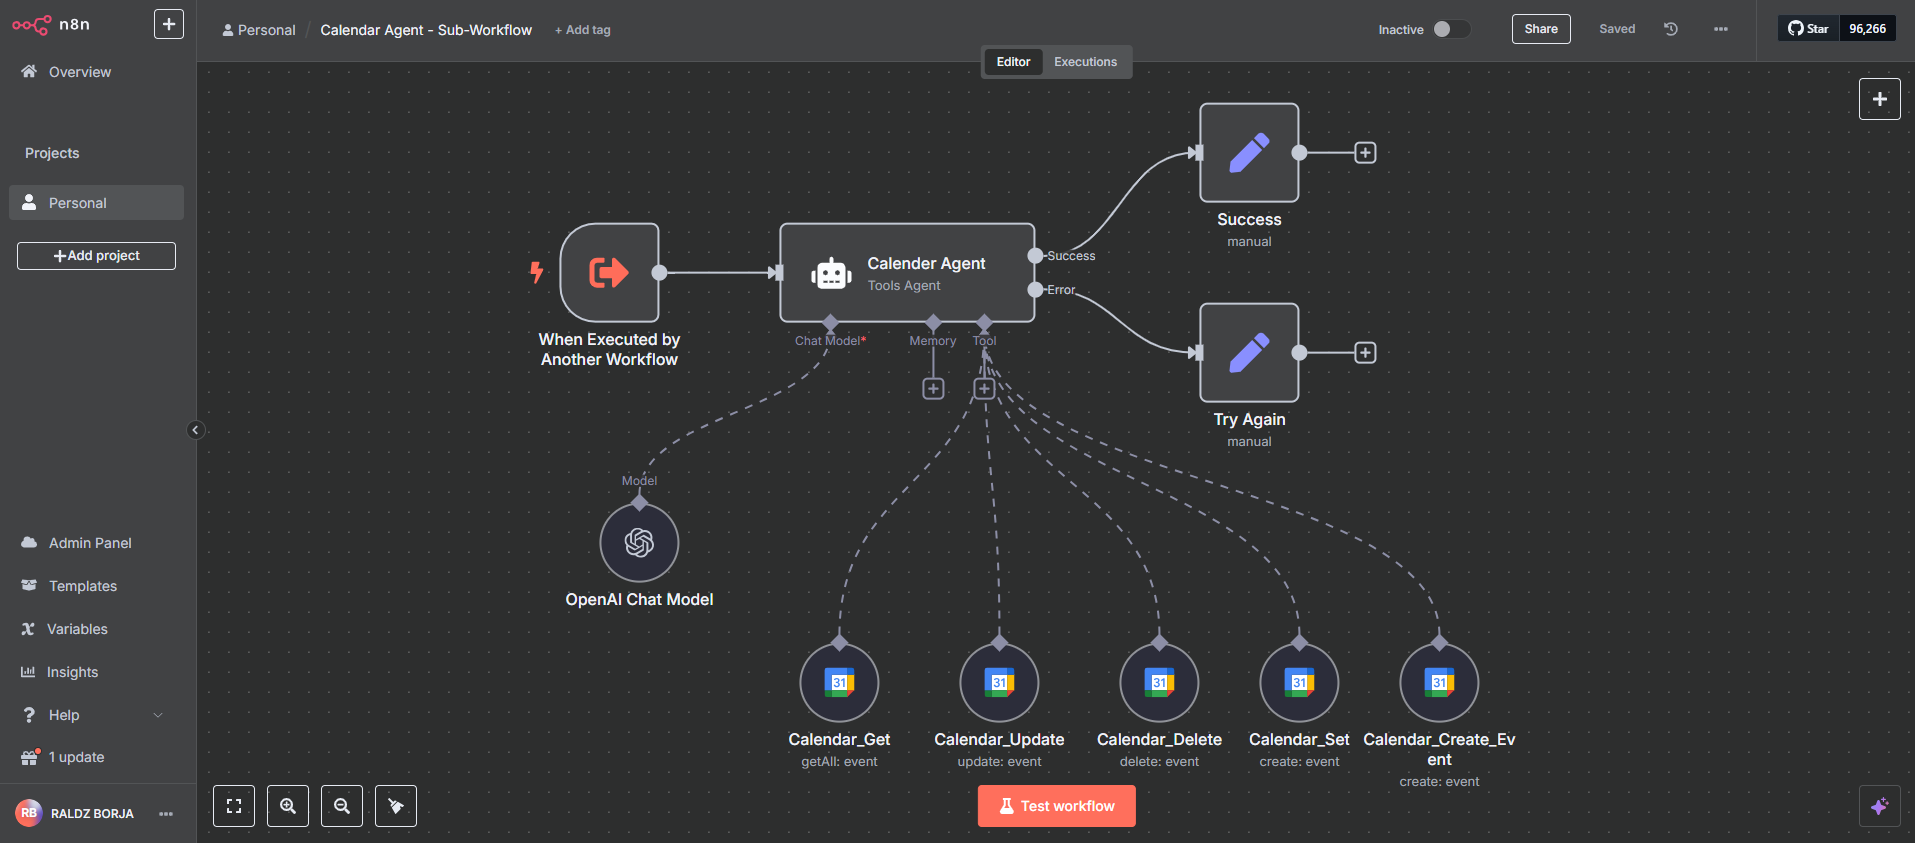Click the Test workflow button
Viewport: 1915px width, 843px height.
pos(1056,806)
